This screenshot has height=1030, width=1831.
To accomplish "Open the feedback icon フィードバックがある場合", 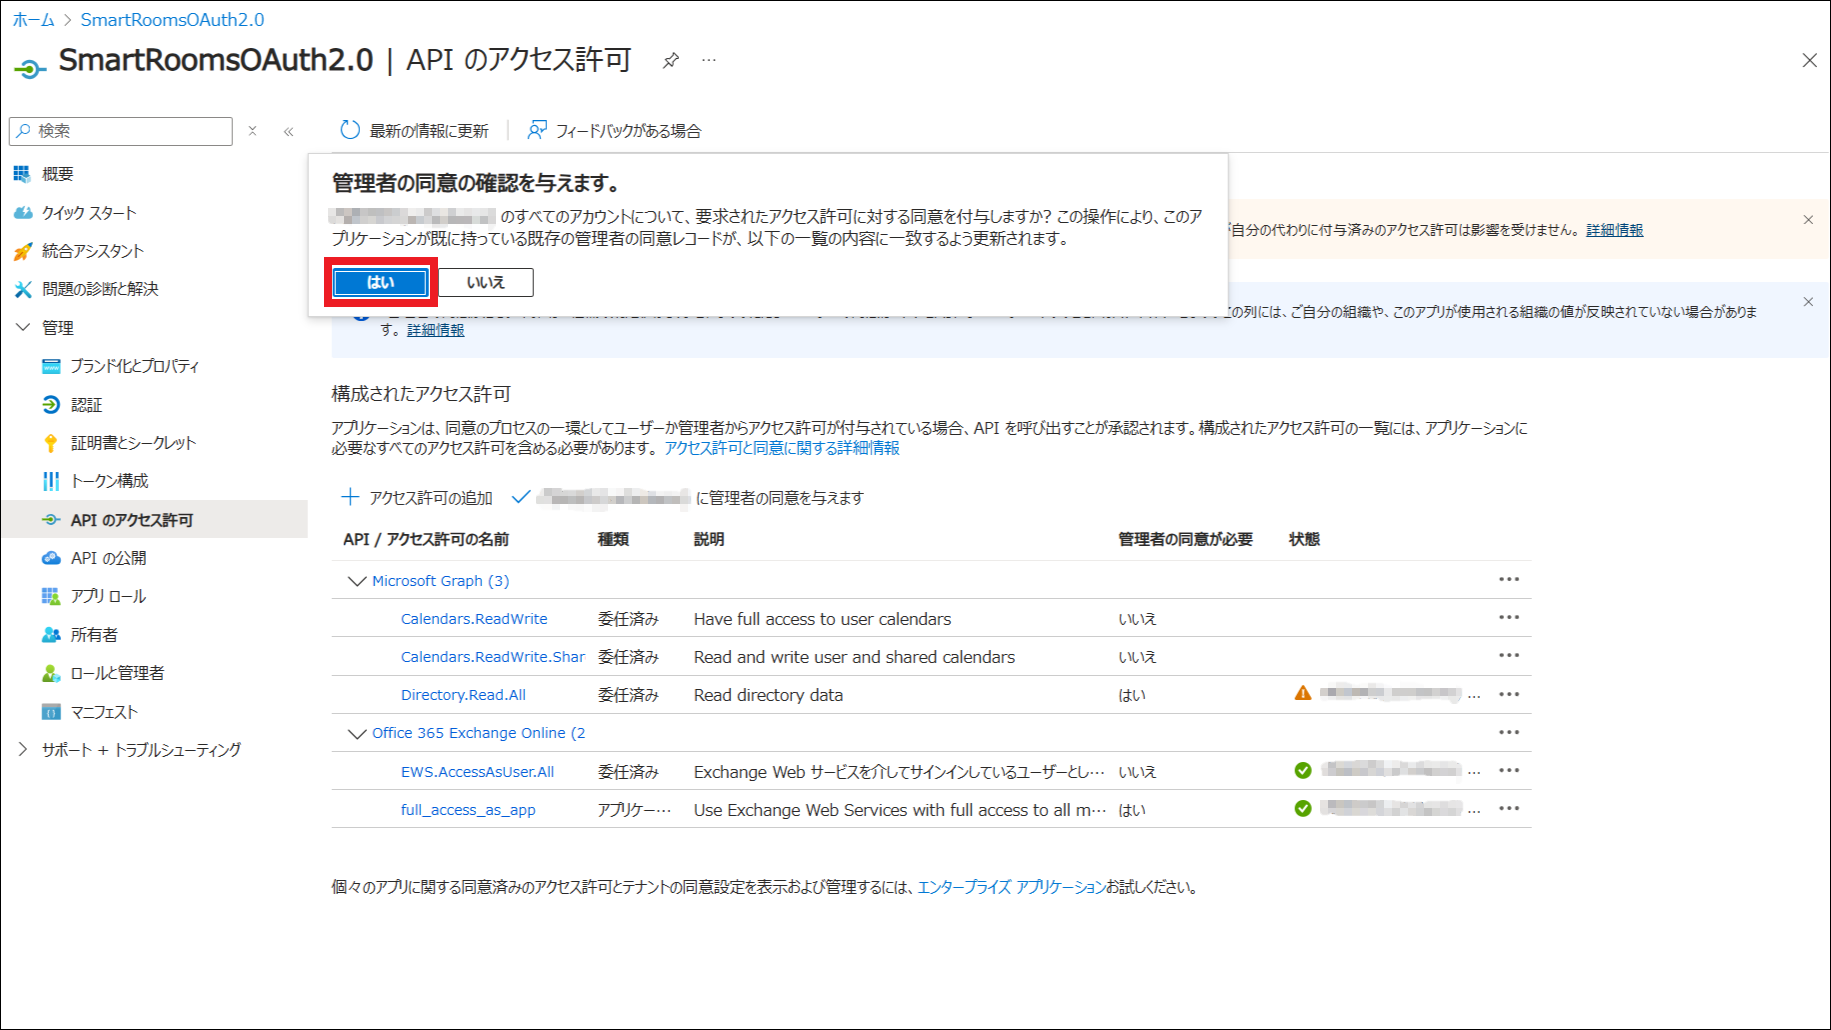I will [x=537, y=131].
